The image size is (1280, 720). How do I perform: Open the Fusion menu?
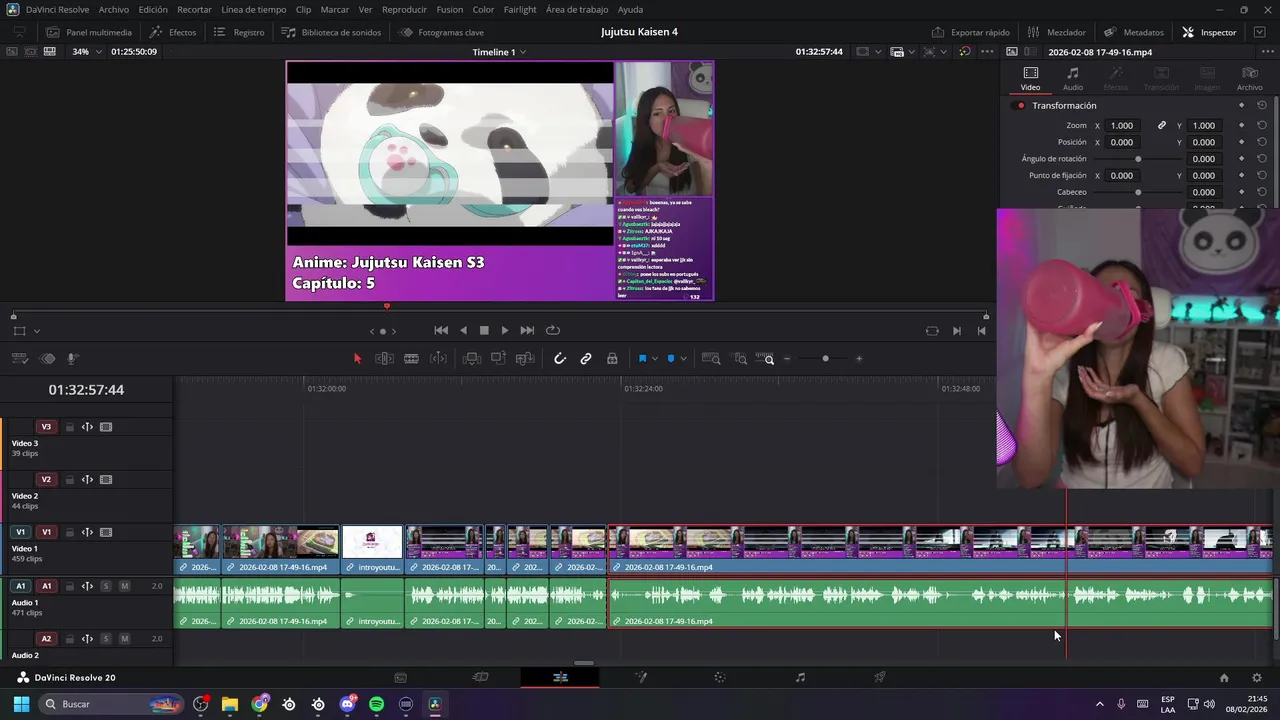click(x=450, y=9)
